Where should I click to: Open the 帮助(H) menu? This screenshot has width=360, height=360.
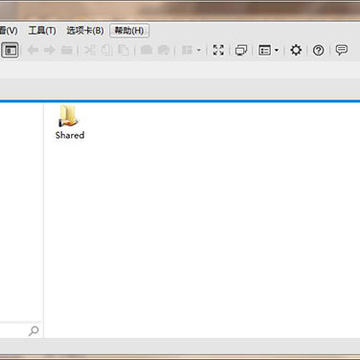[x=129, y=31]
